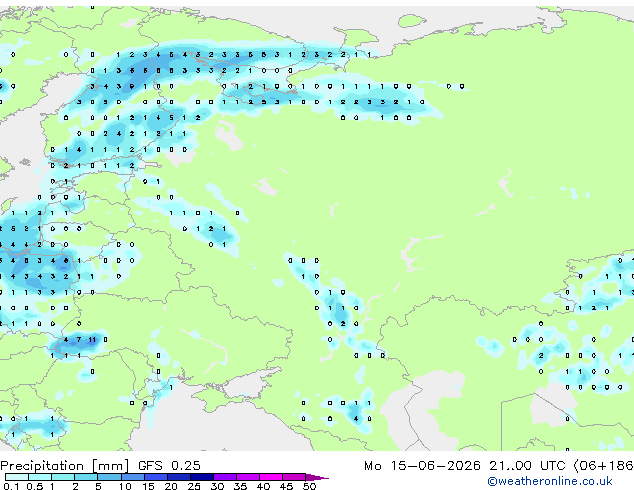
Task: Pick the 35–40 mm legend swatch
Action: click(x=247, y=477)
